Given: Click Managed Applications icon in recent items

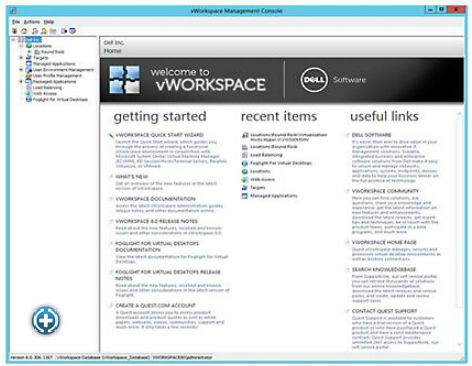Looking at the screenshot, I should 245,196.
